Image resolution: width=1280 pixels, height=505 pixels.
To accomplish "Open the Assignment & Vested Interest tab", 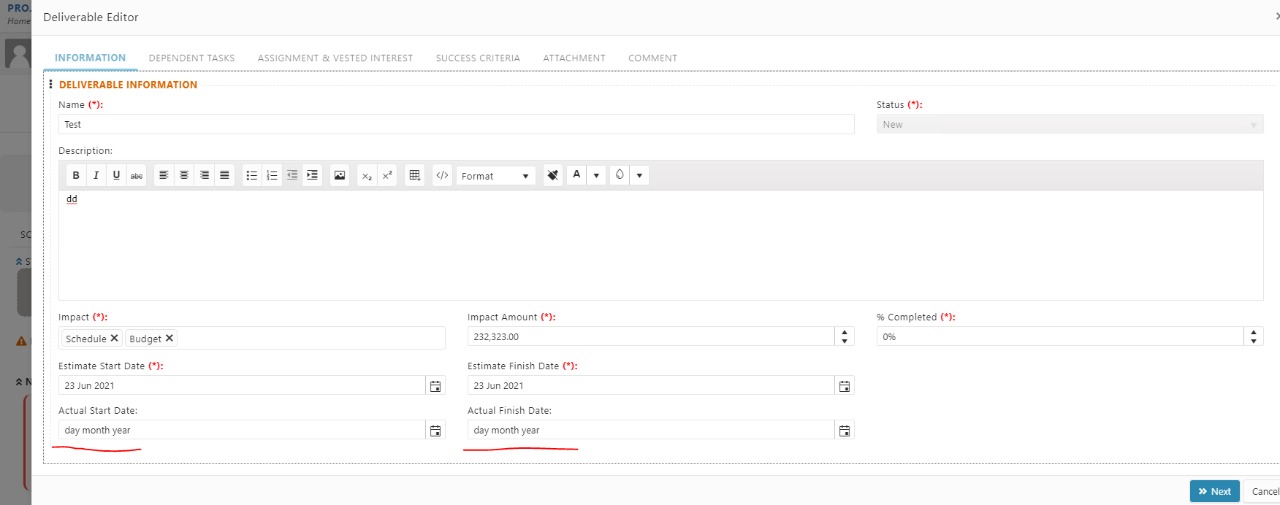I will coord(335,58).
